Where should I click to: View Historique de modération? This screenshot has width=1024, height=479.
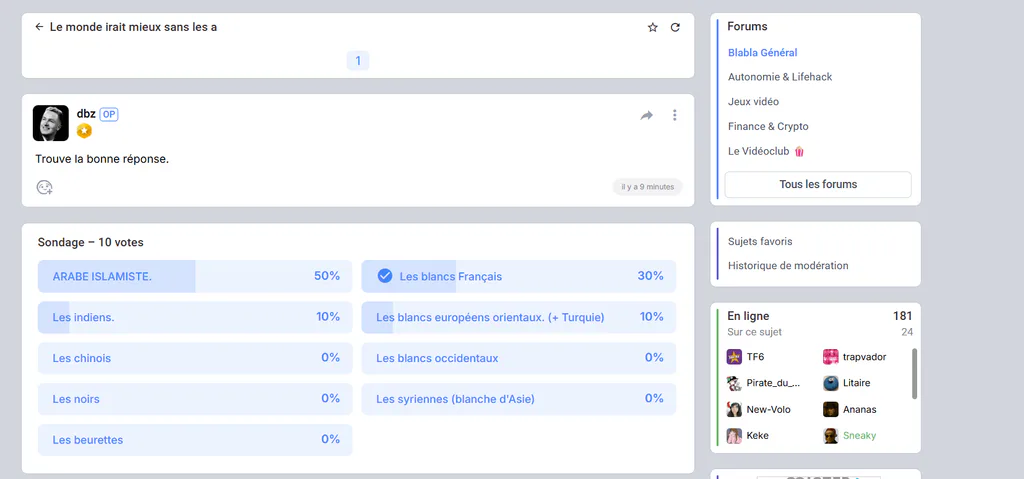pos(788,265)
